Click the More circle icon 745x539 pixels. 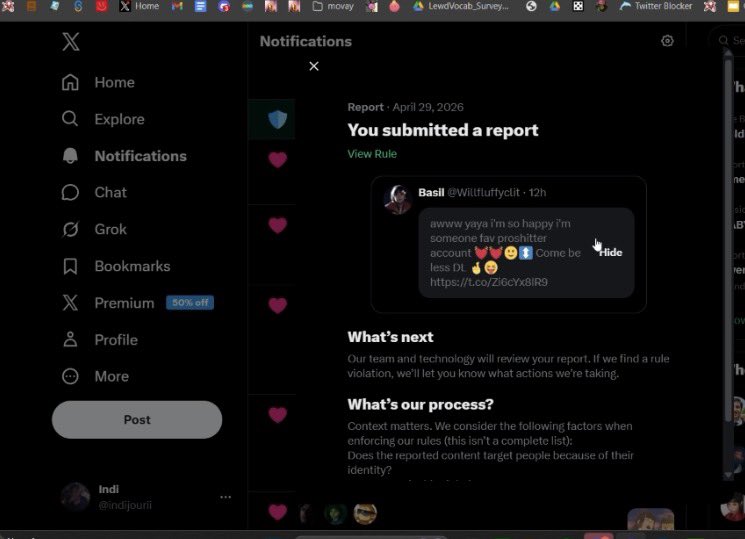coord(70,376)
